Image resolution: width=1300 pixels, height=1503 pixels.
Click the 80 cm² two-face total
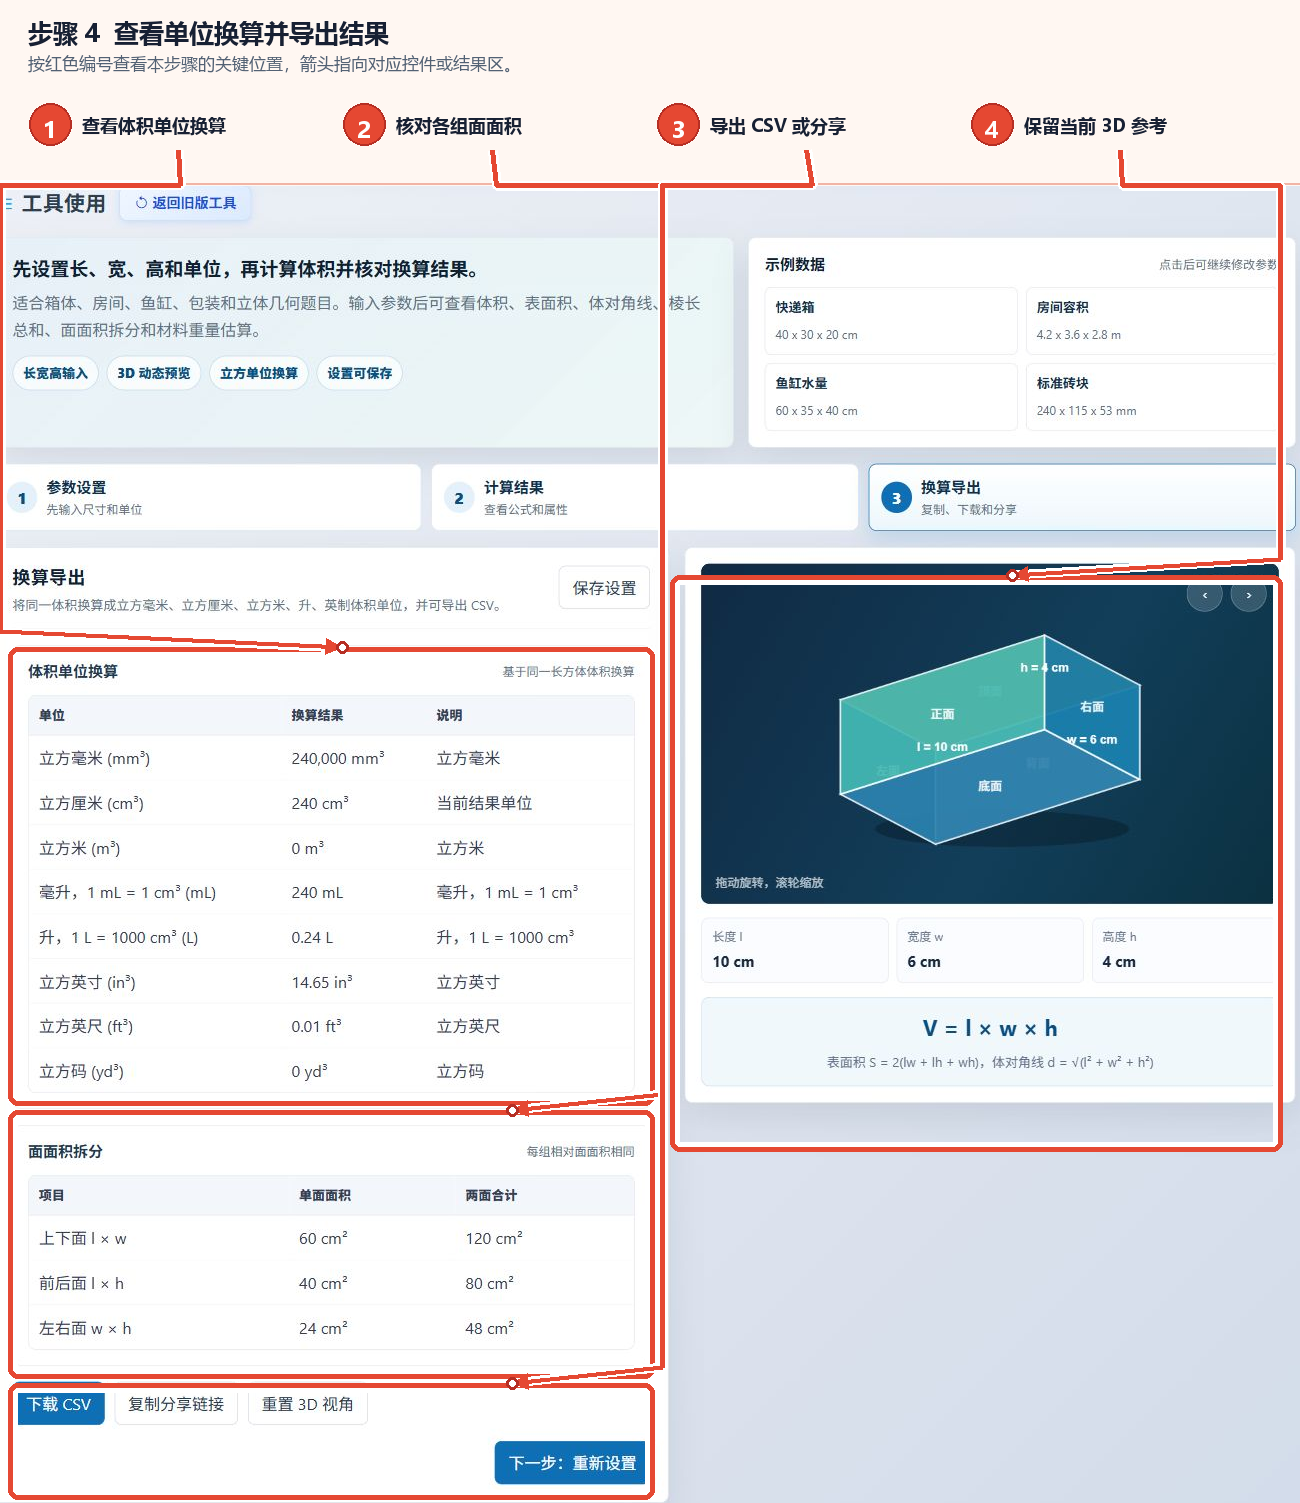(x=490, y=1284)
